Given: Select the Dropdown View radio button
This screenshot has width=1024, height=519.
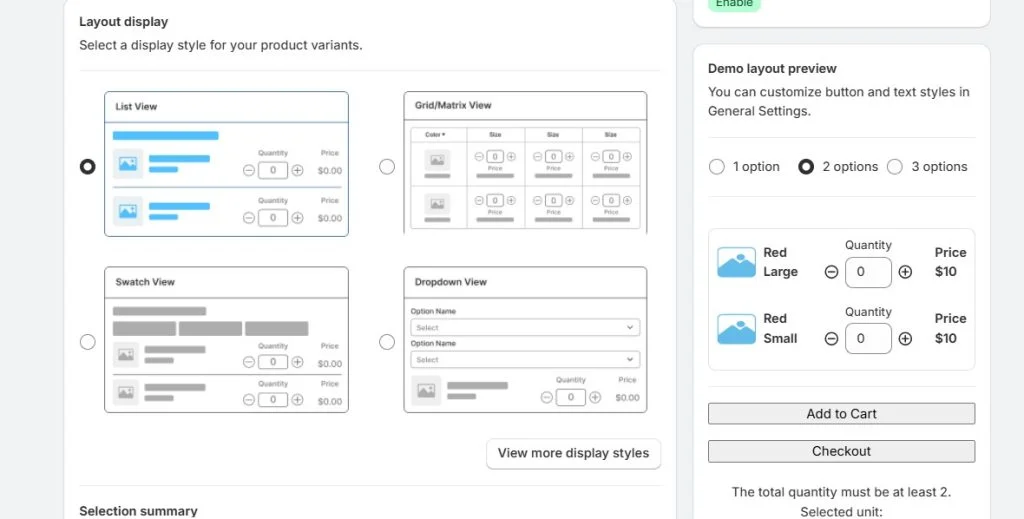Looking at the screenshot, I should [x=387, y=342].
